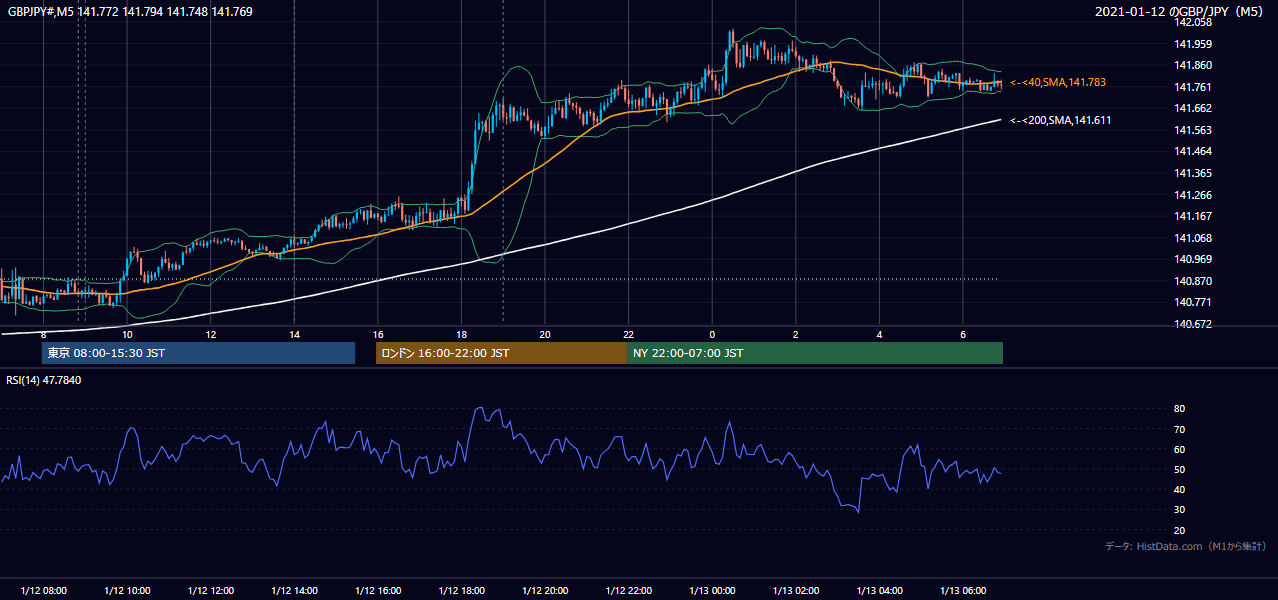Viewport: 1278px width, 600px height.
Task: Click price level 141.662 on the axis
Action: pyautogui.click(x=1193, y=108)
